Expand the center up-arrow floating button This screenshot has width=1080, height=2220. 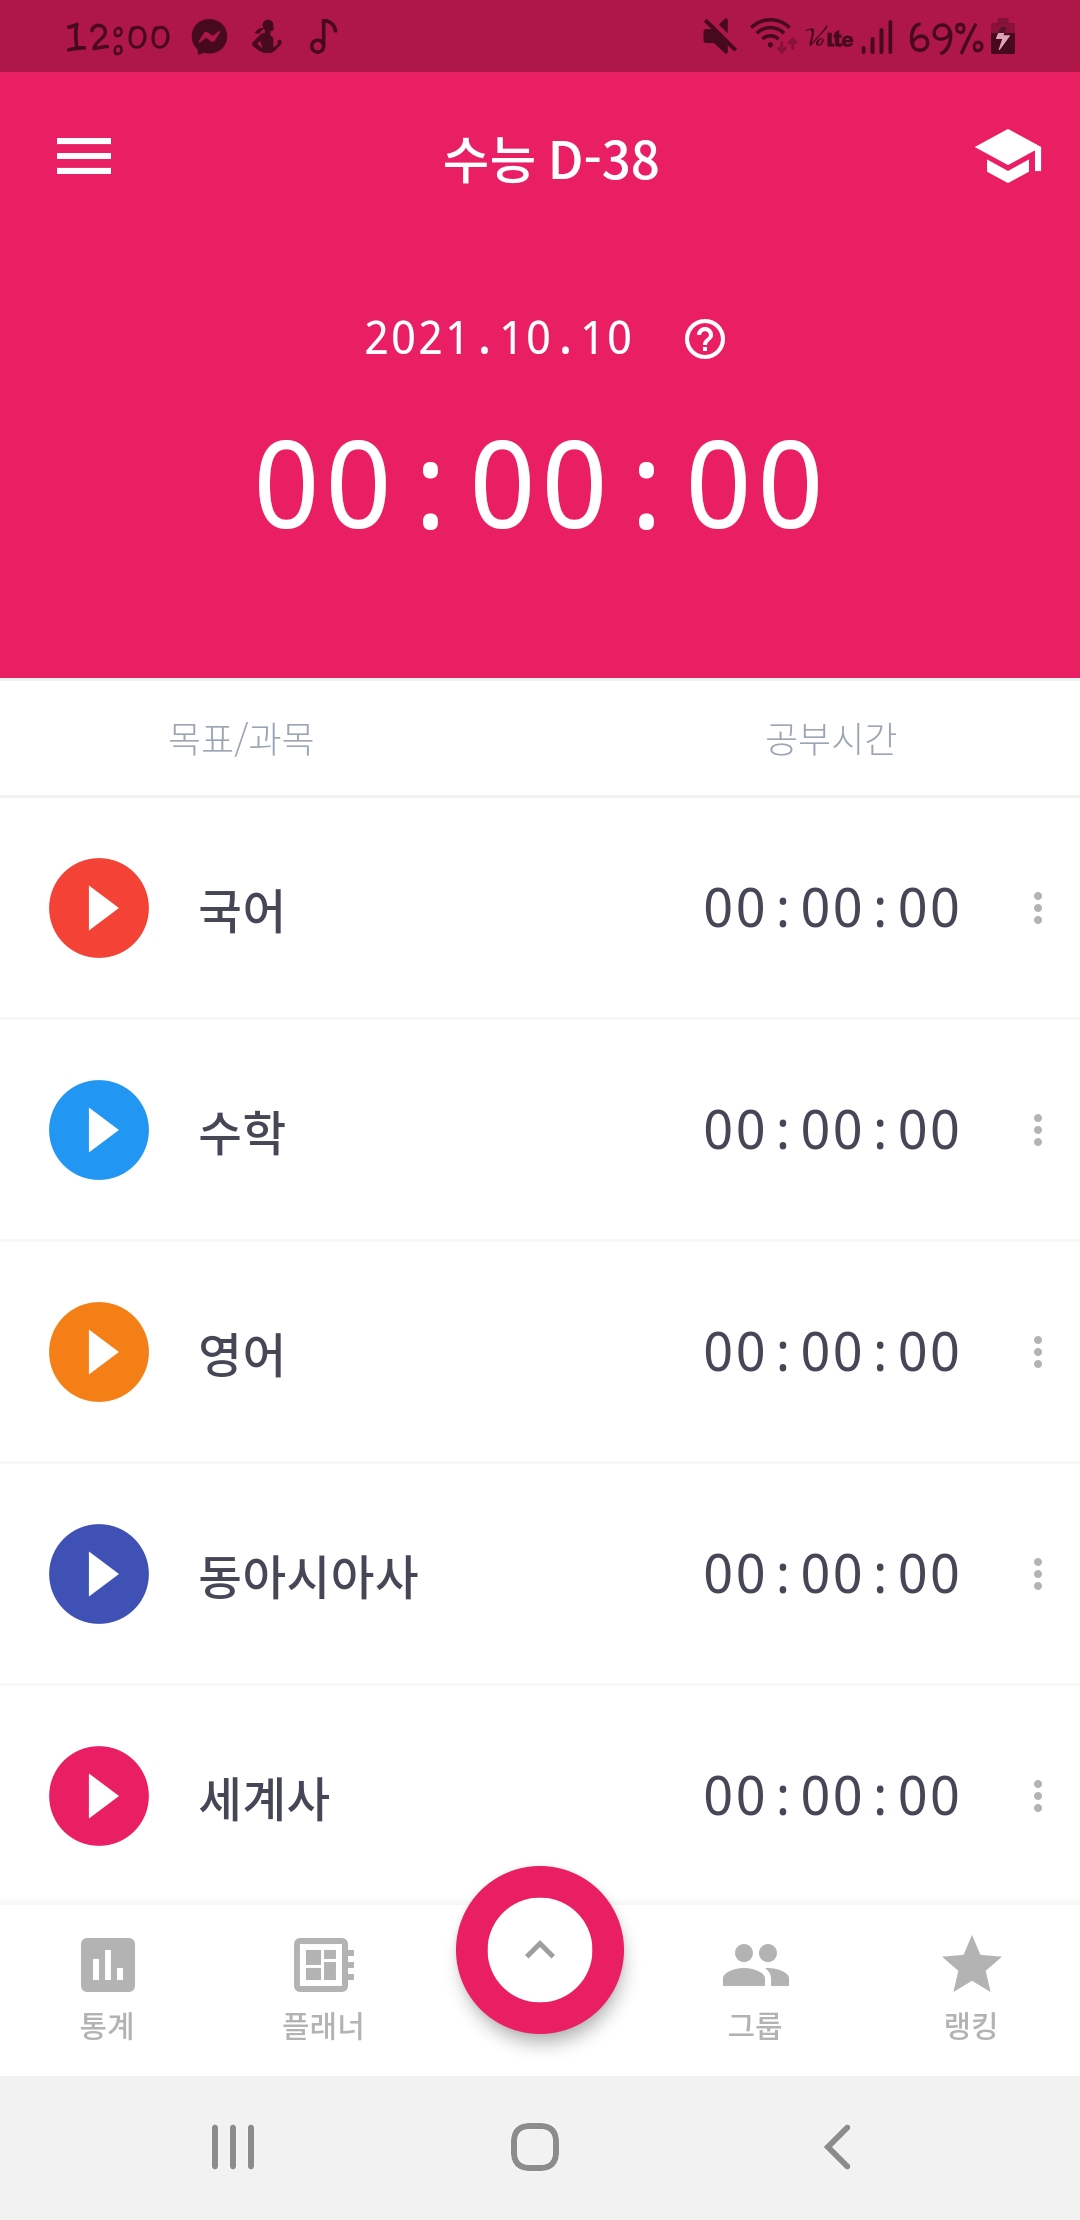pyautogui.click(x=540, y=1950)
